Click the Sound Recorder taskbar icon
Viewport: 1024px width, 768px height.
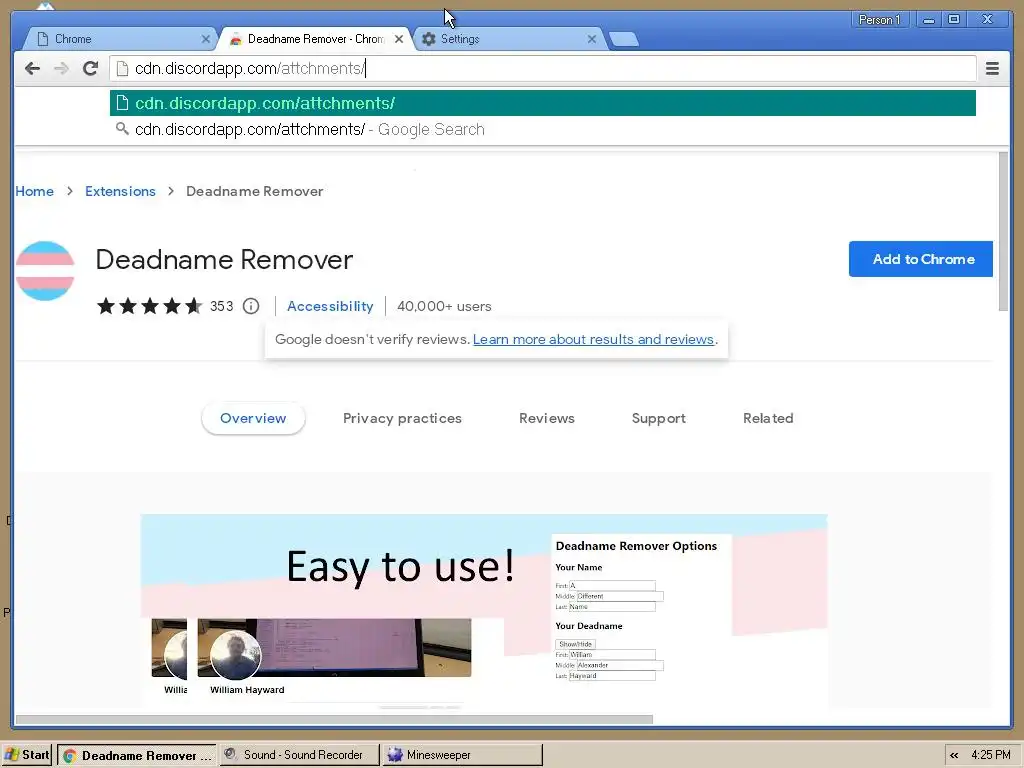coord(230,754)
